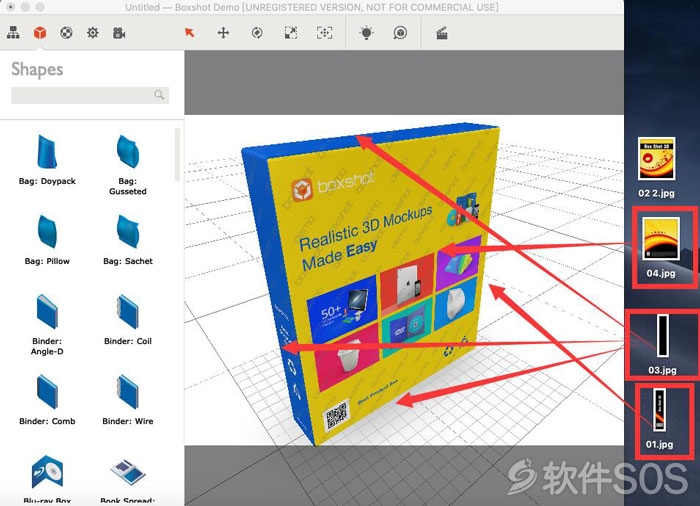Select the Binder: Wire shape
700x506 pixels.
pos(128,399)
